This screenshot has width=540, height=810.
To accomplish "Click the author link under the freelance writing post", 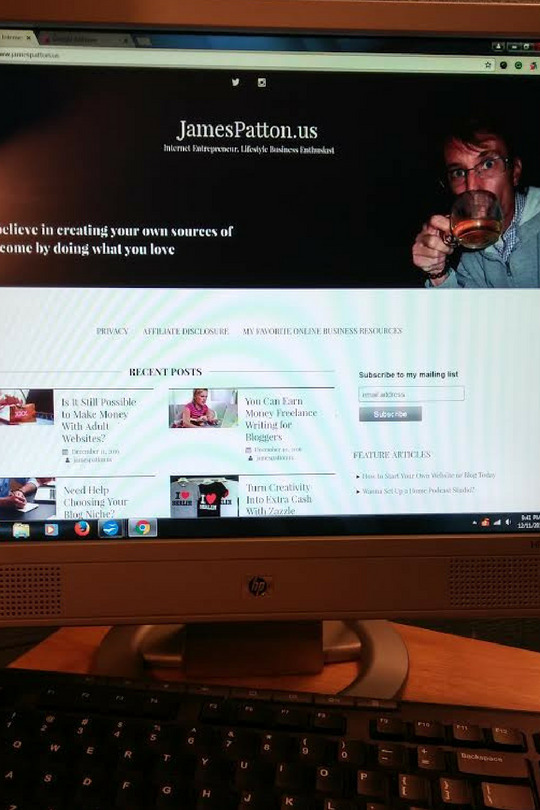I will pyautogui.click(x=275, y=458).
